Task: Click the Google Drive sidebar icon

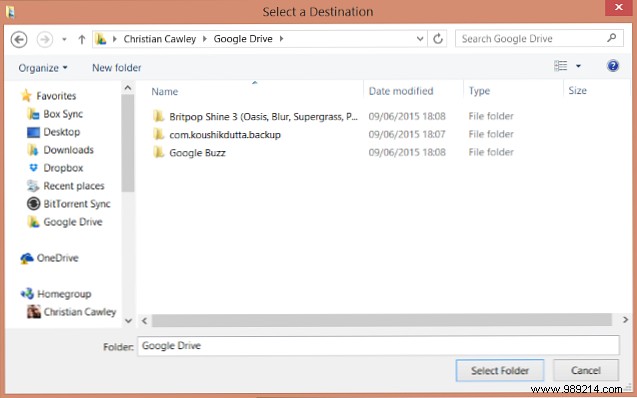Action: (33, 222)
